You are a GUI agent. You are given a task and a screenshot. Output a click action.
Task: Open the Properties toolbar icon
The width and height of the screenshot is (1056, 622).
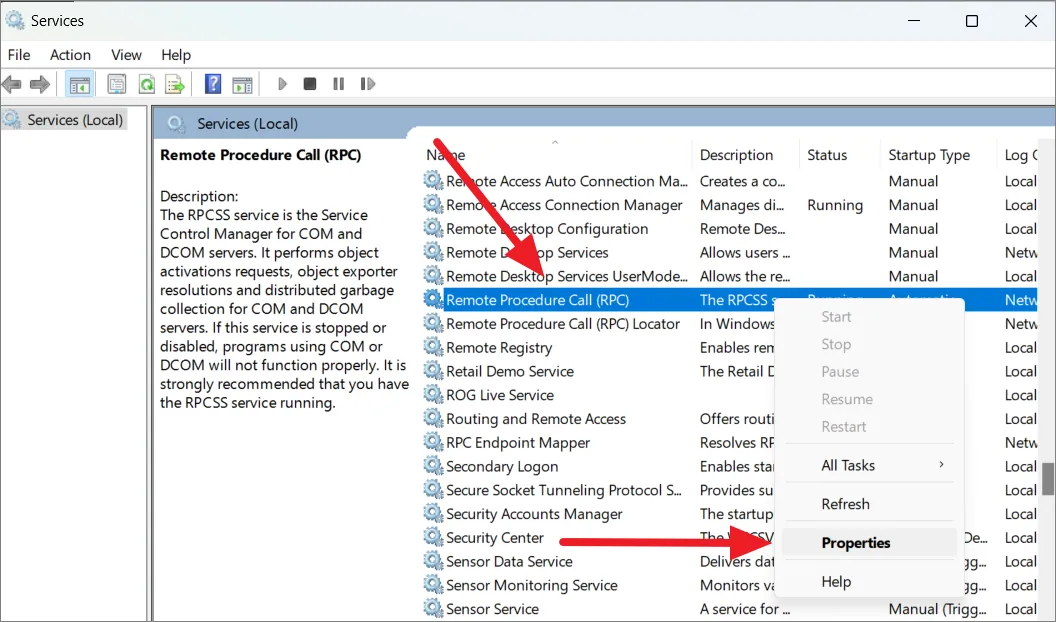(x=117, y=85)
